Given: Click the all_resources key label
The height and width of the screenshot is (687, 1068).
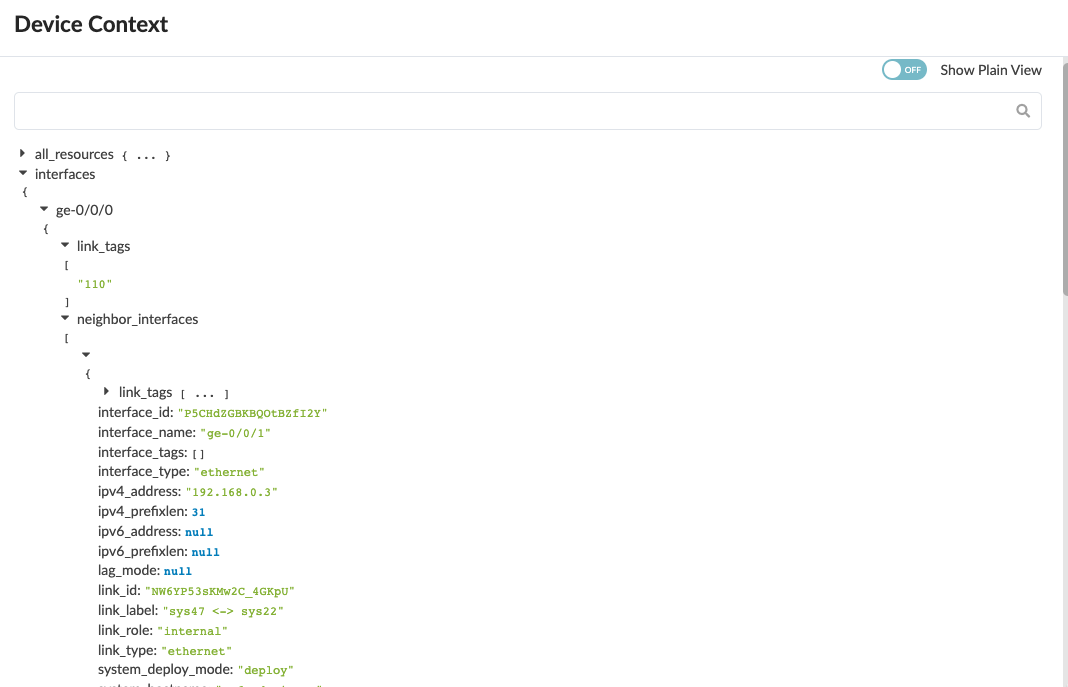Looking at the screenshot, I should [x=74, y=155].
